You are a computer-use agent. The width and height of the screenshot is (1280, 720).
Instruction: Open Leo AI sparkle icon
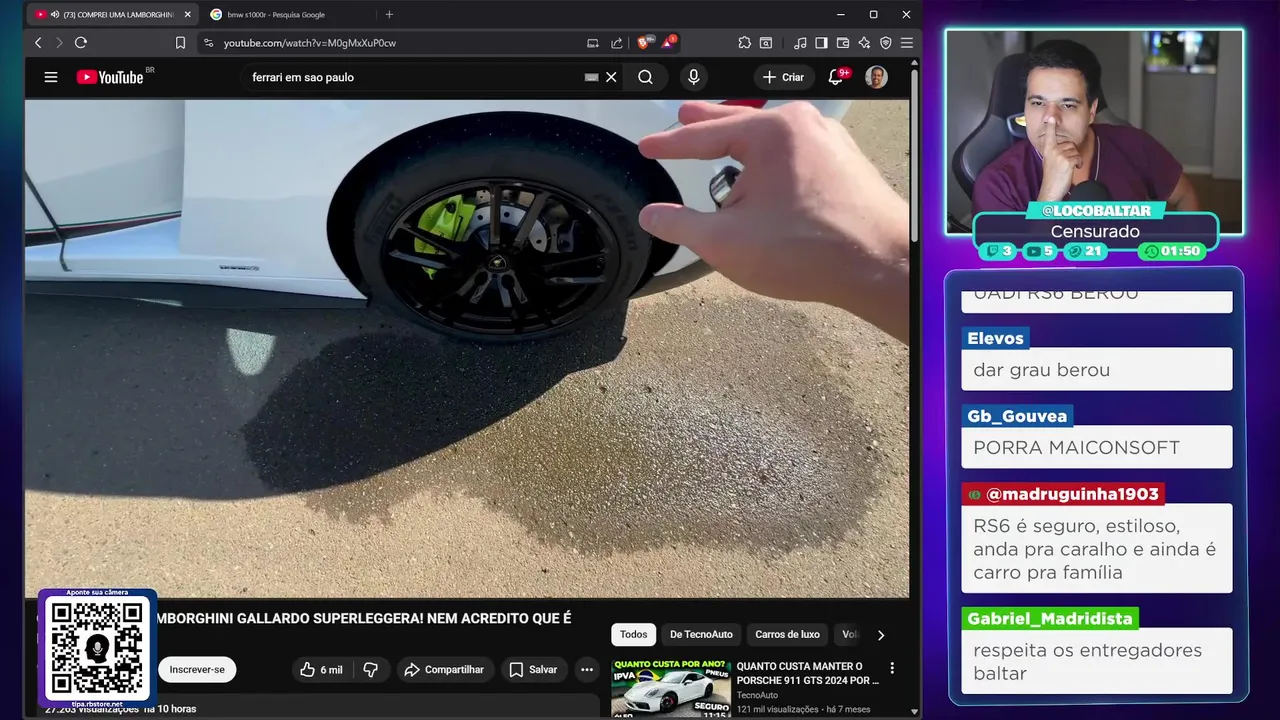[x=864, y=43]
